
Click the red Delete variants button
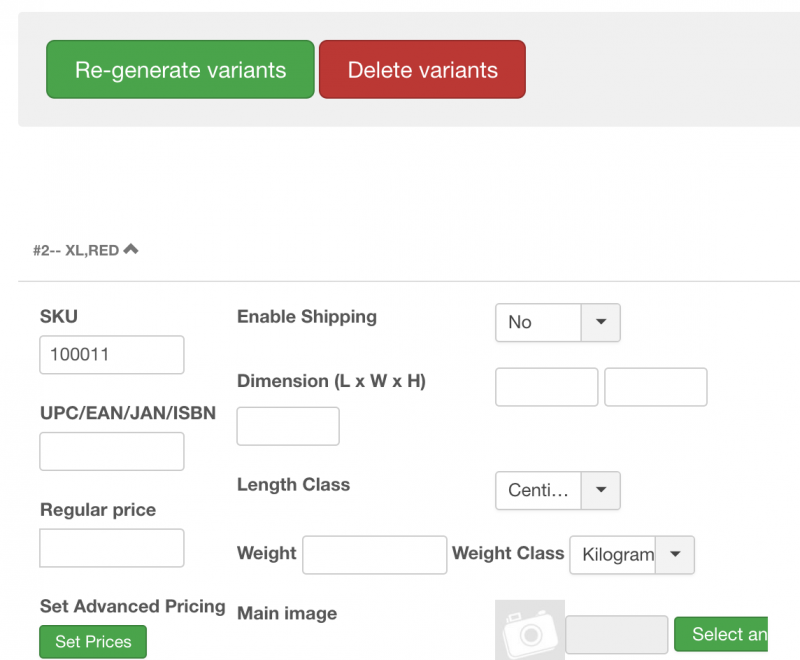pyautogui.click(x=422, y=69)
